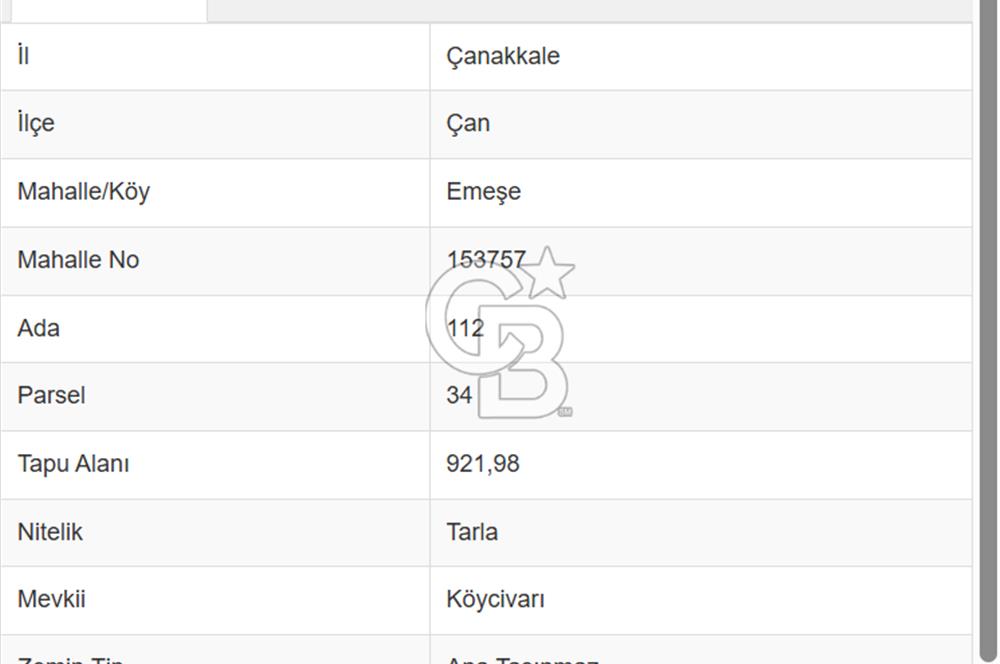Select the Nitelik value Tarla
The image size is (1000, 664).
pyautogui.click(x=473, y=532)
